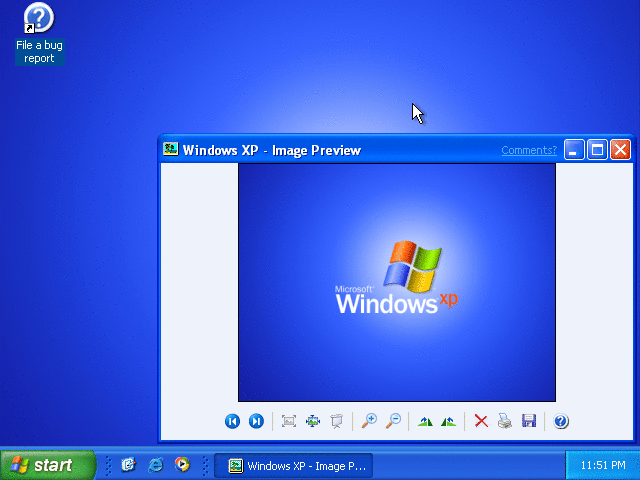Go to the next image

[x=256, y=421]
